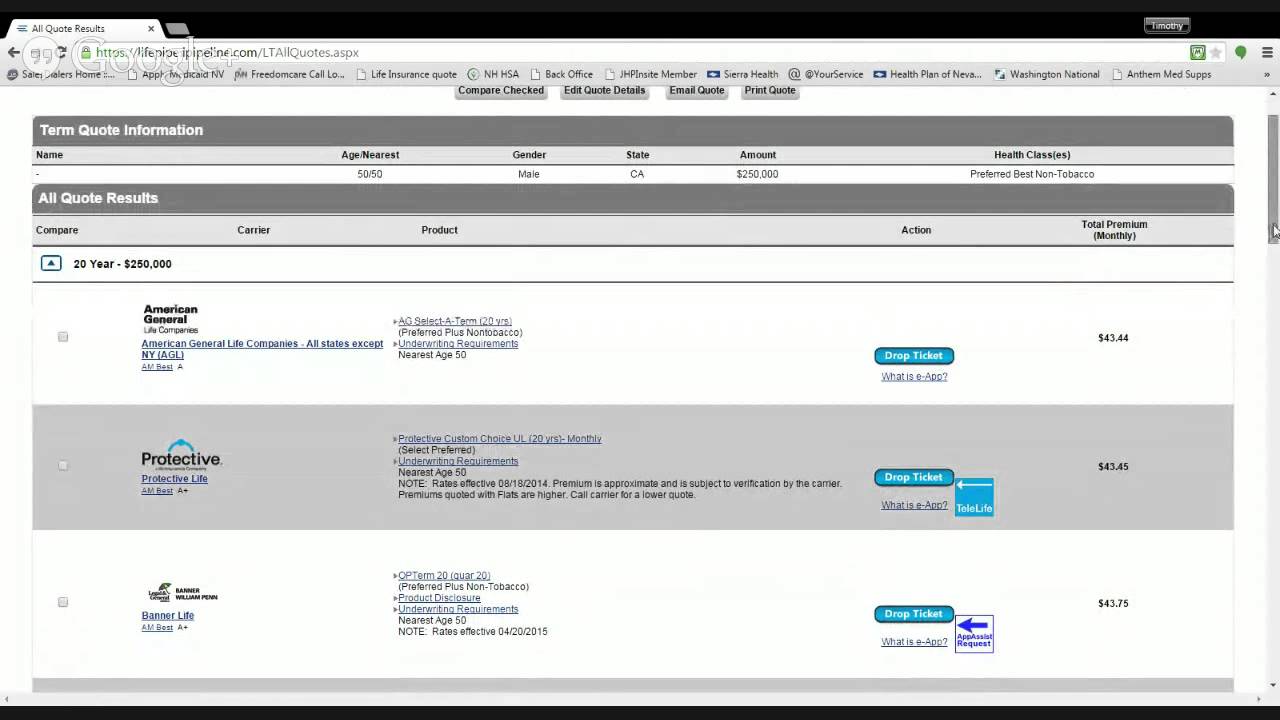The width and height of the screenshot is (1280, 720).
Task: Open the Freedomcare Call Lo... bookmark
Action: coord(290,74)
